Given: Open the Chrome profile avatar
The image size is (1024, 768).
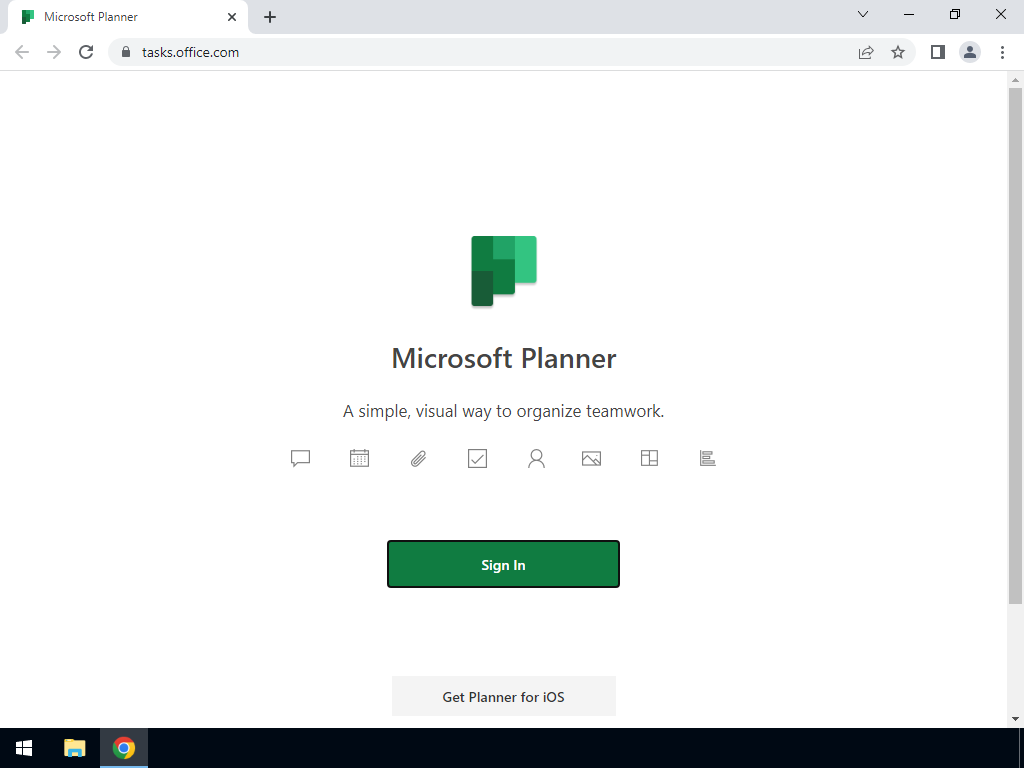Looking at the screenshot, I should tap(970, 52).
